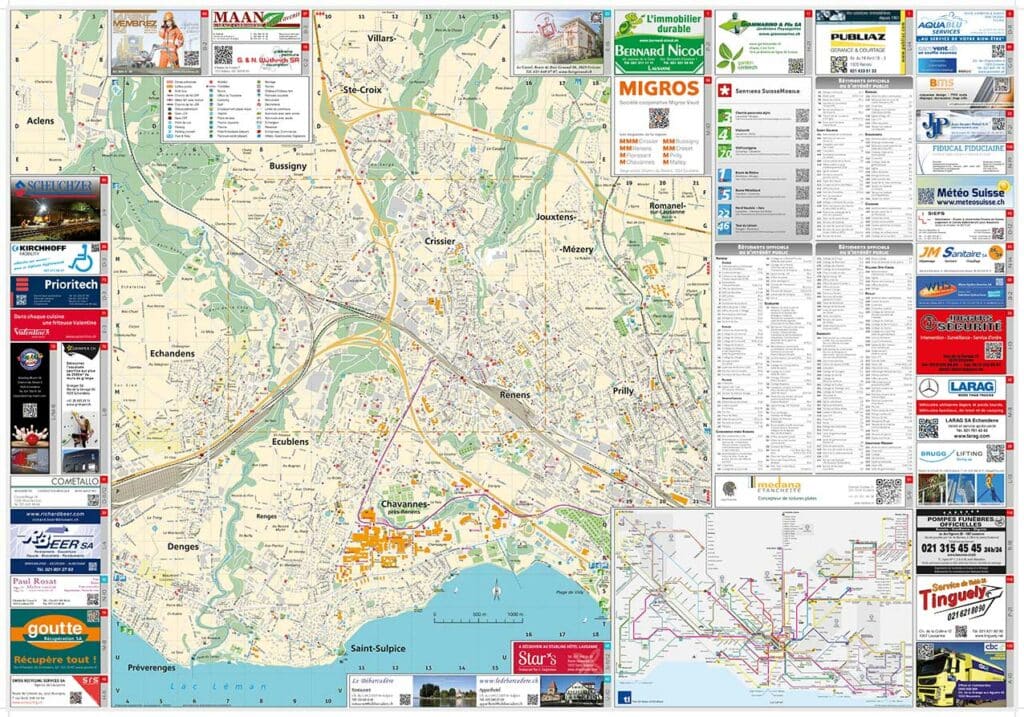Image resolution: width=1024 pixels, height=717 pixels.
Task: Click the red Valentine friteuse ad
Action: (56, 325)
